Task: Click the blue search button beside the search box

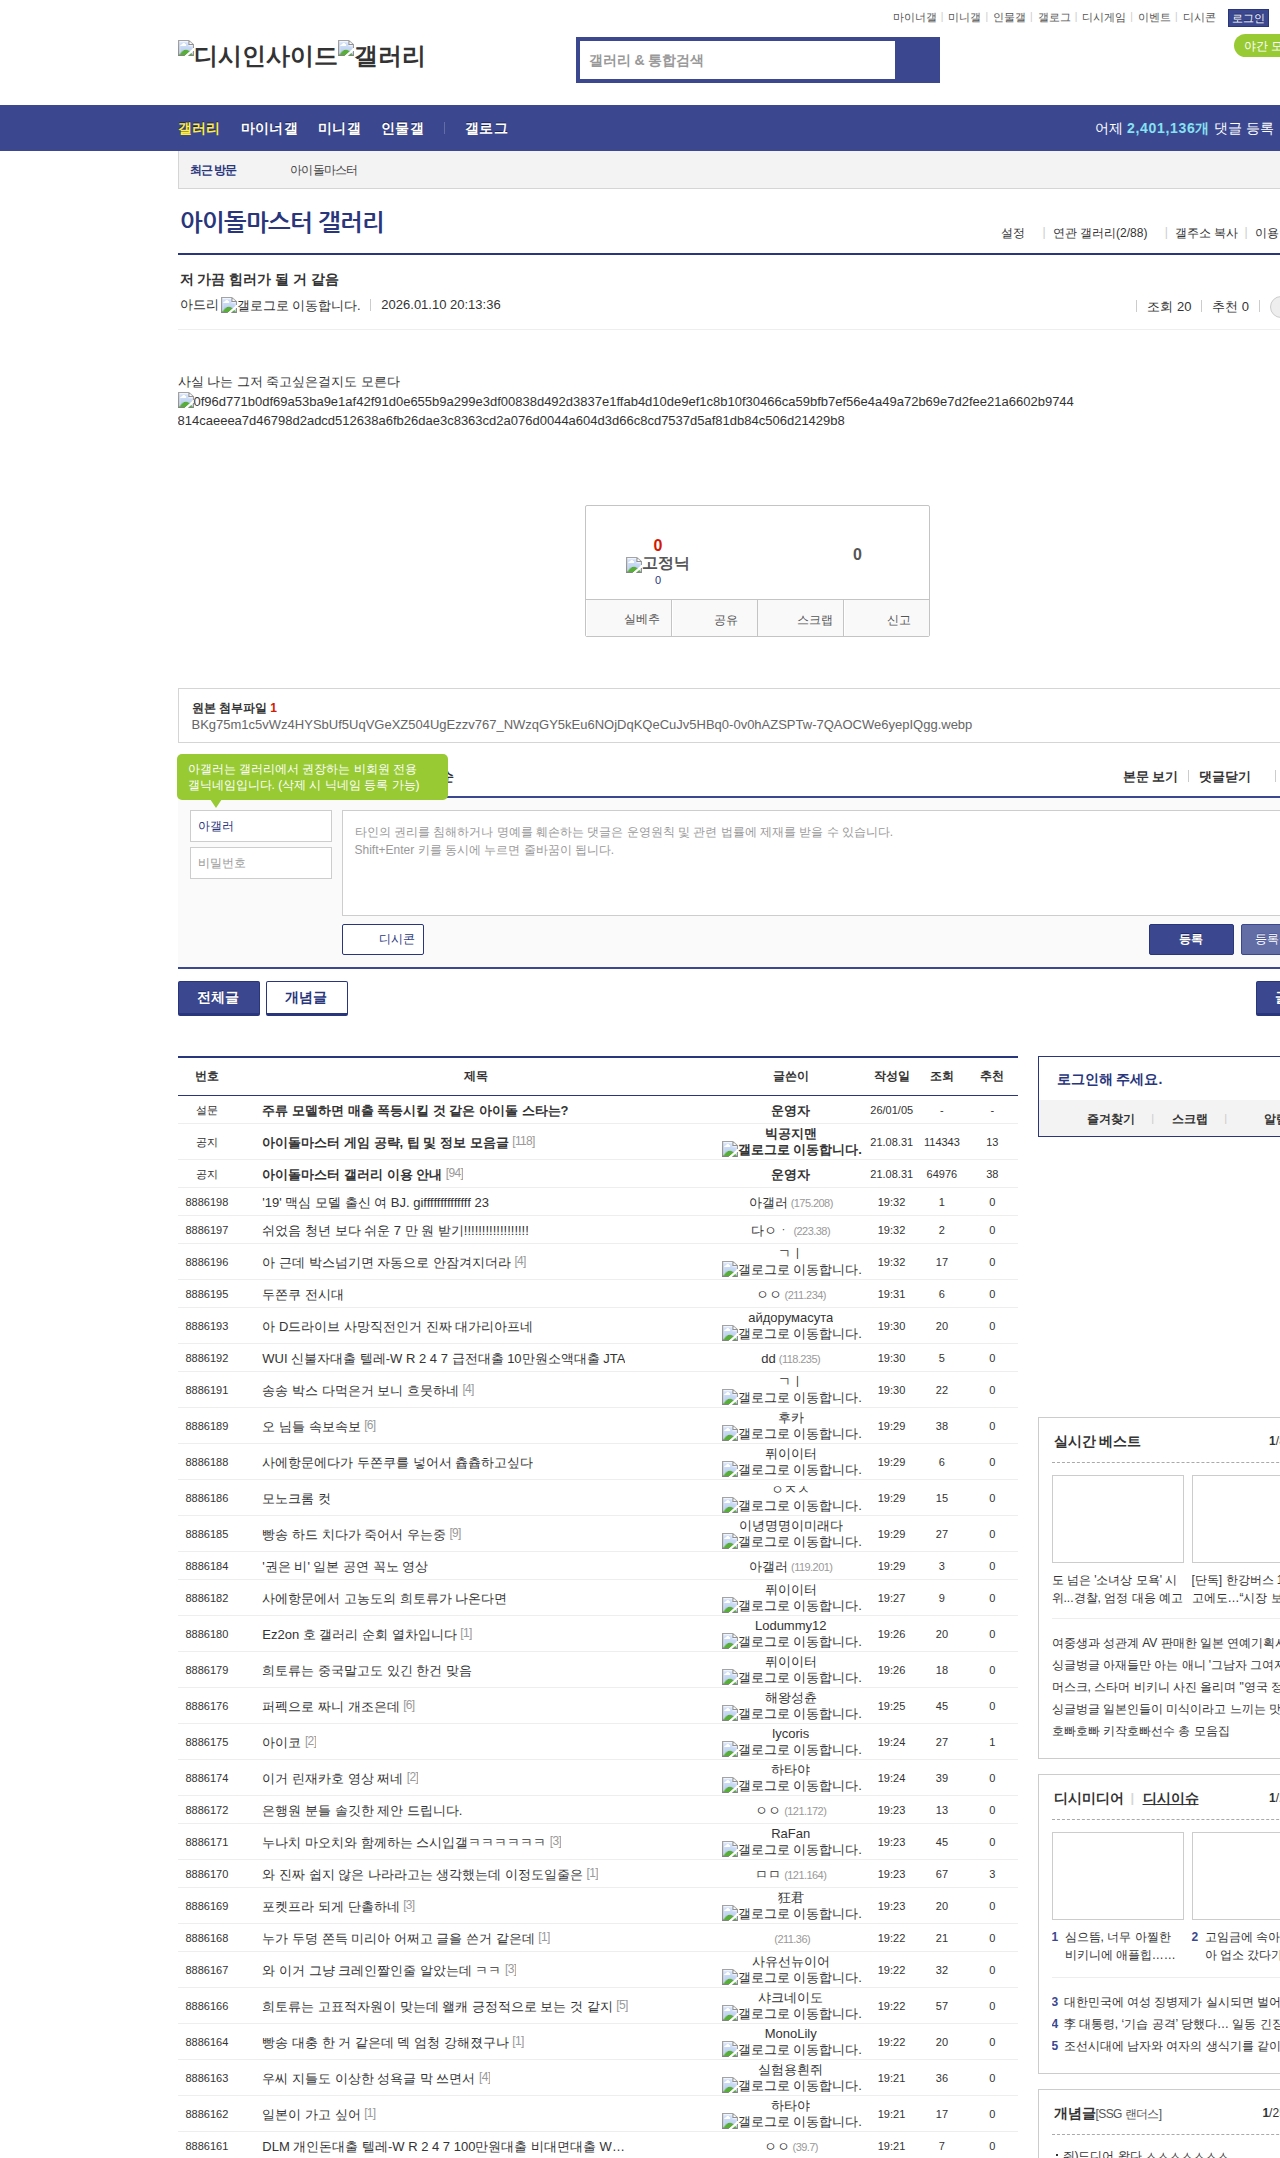Action: pos(917,60)
